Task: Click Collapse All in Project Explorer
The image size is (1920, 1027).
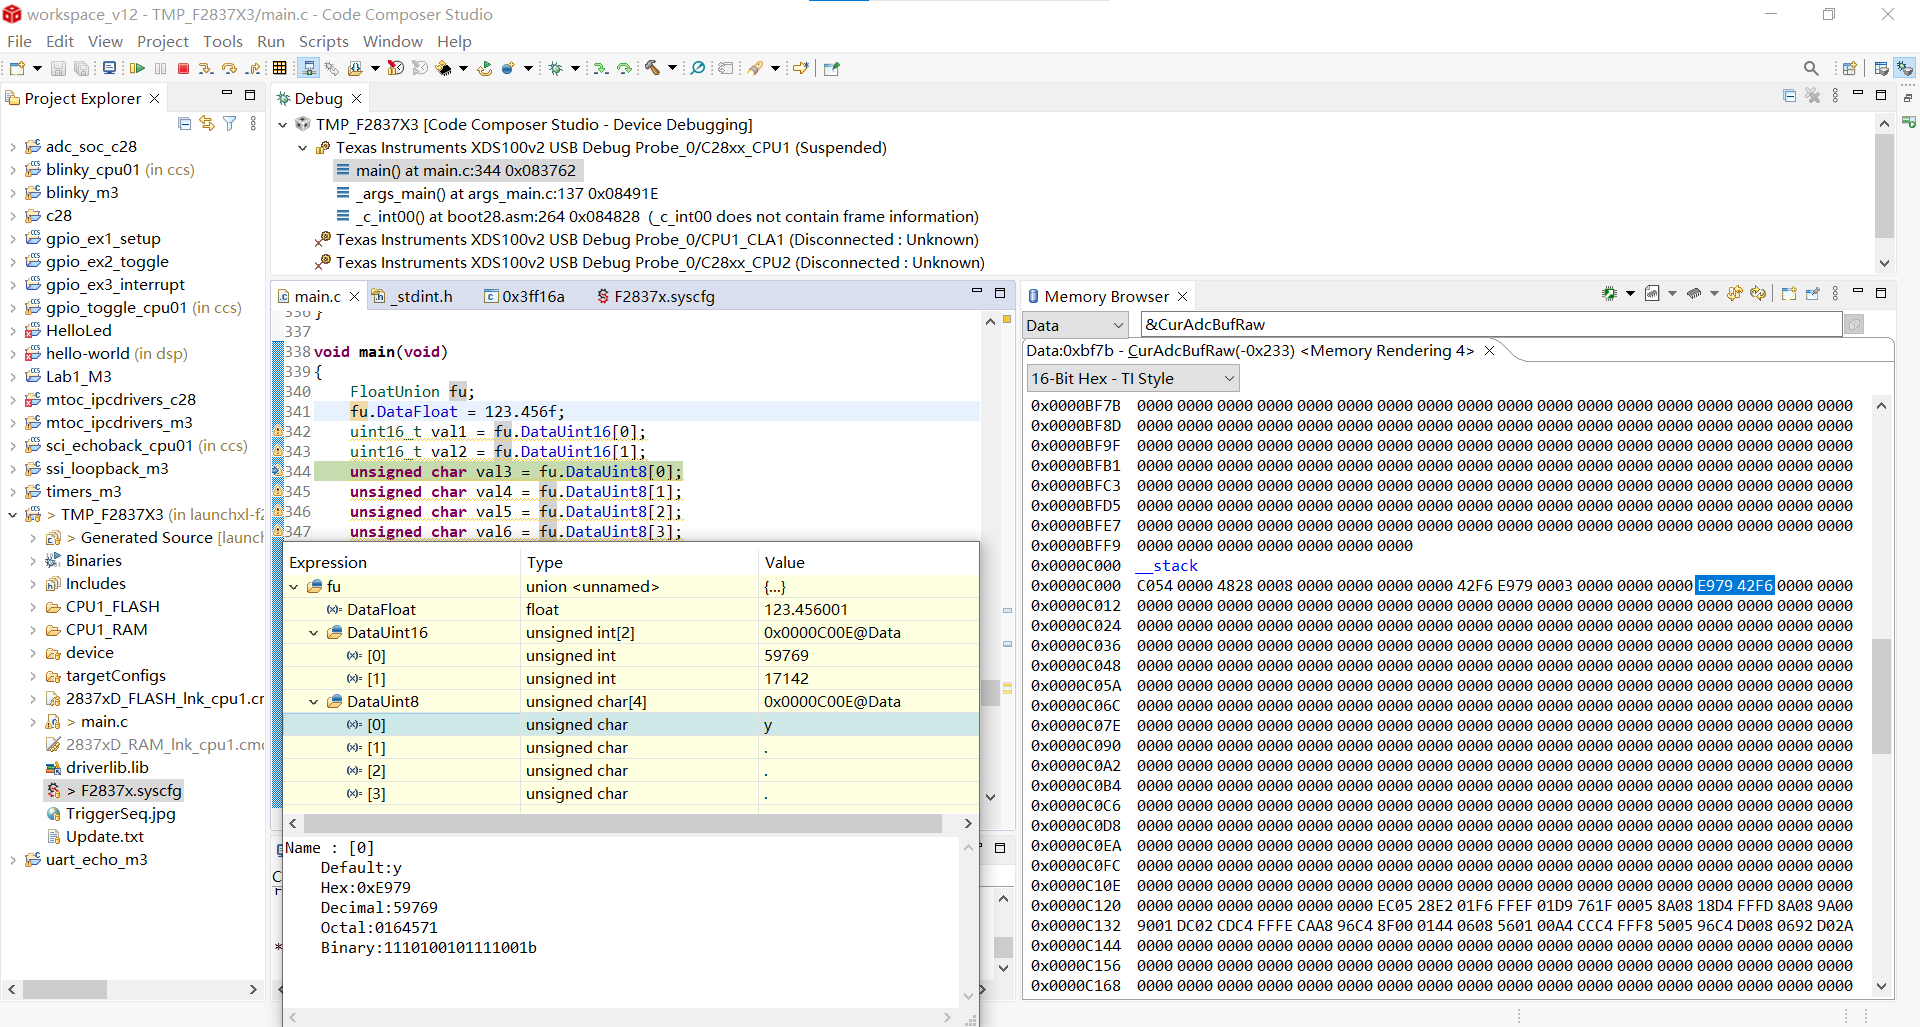Action: tap(184, 123)
